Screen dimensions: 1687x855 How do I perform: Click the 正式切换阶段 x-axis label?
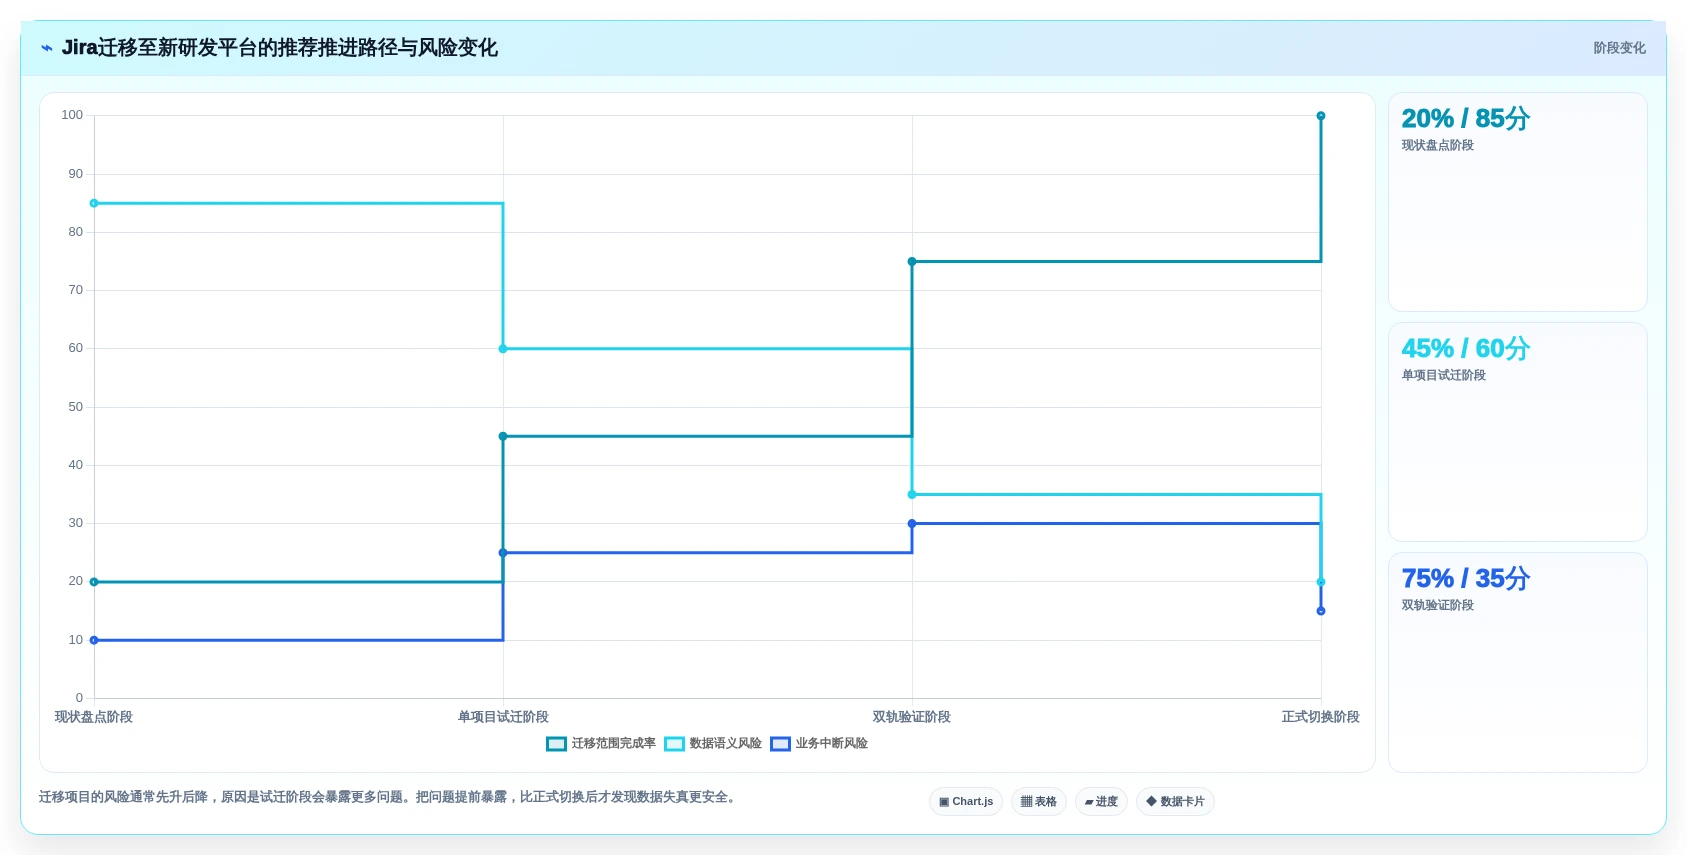[x=1321, y=717]
